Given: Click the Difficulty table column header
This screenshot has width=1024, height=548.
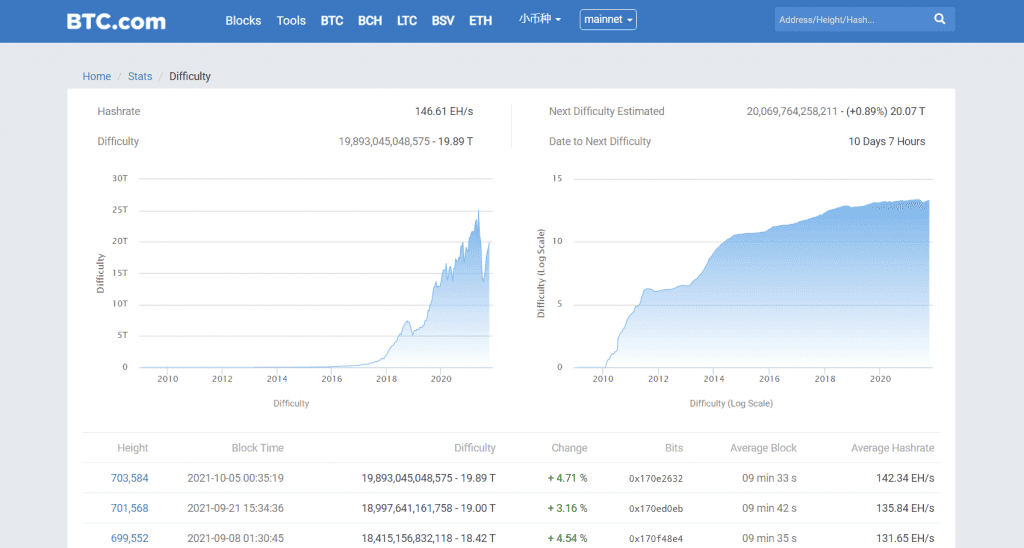Looking at the screenshot, I should point(475,448).
